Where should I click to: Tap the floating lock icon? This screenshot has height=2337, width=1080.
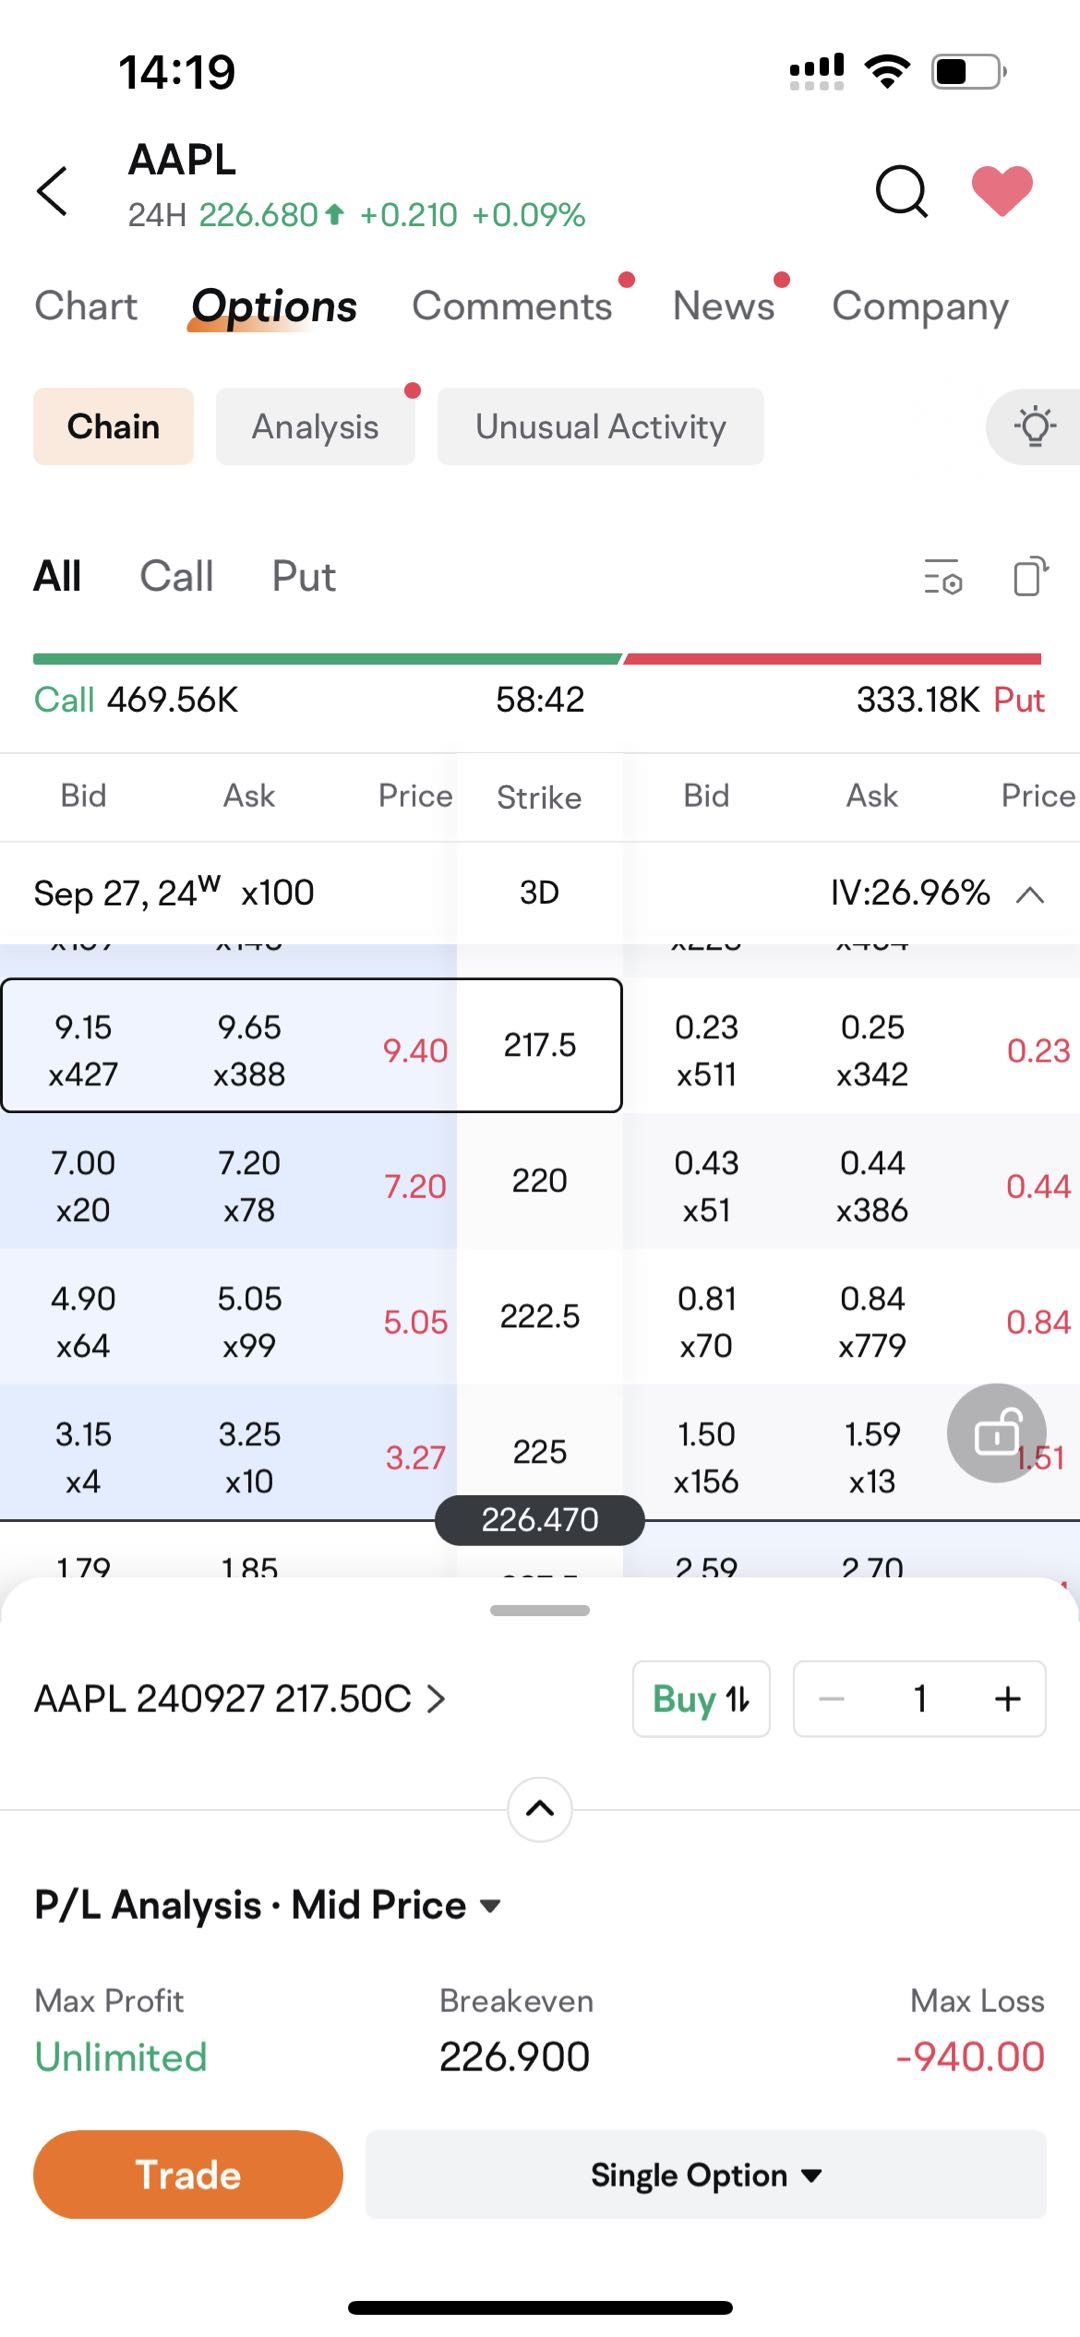997,1433
